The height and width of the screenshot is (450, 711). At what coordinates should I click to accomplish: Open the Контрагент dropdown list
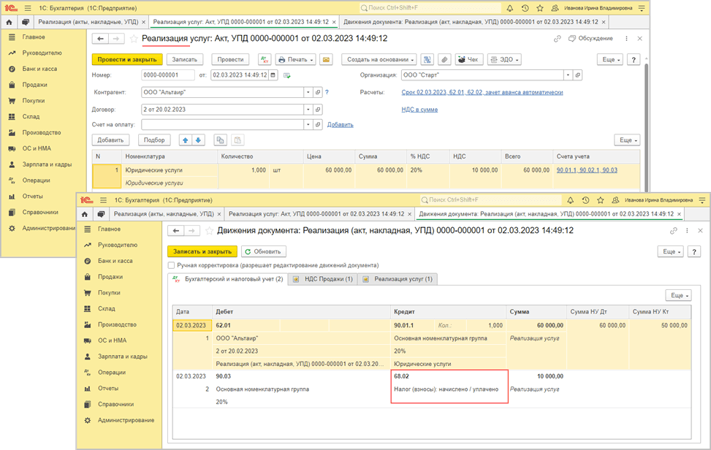pyautogui.click(x=308, y=92)
